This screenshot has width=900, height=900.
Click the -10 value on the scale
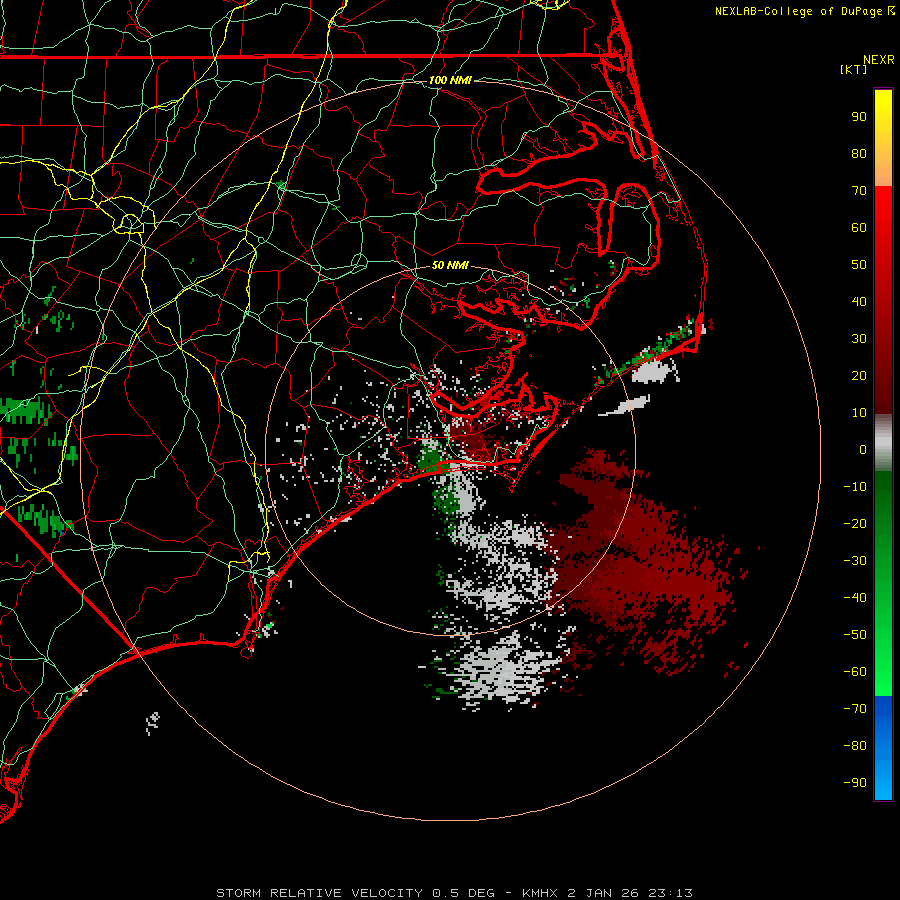(x=855, y=487)
